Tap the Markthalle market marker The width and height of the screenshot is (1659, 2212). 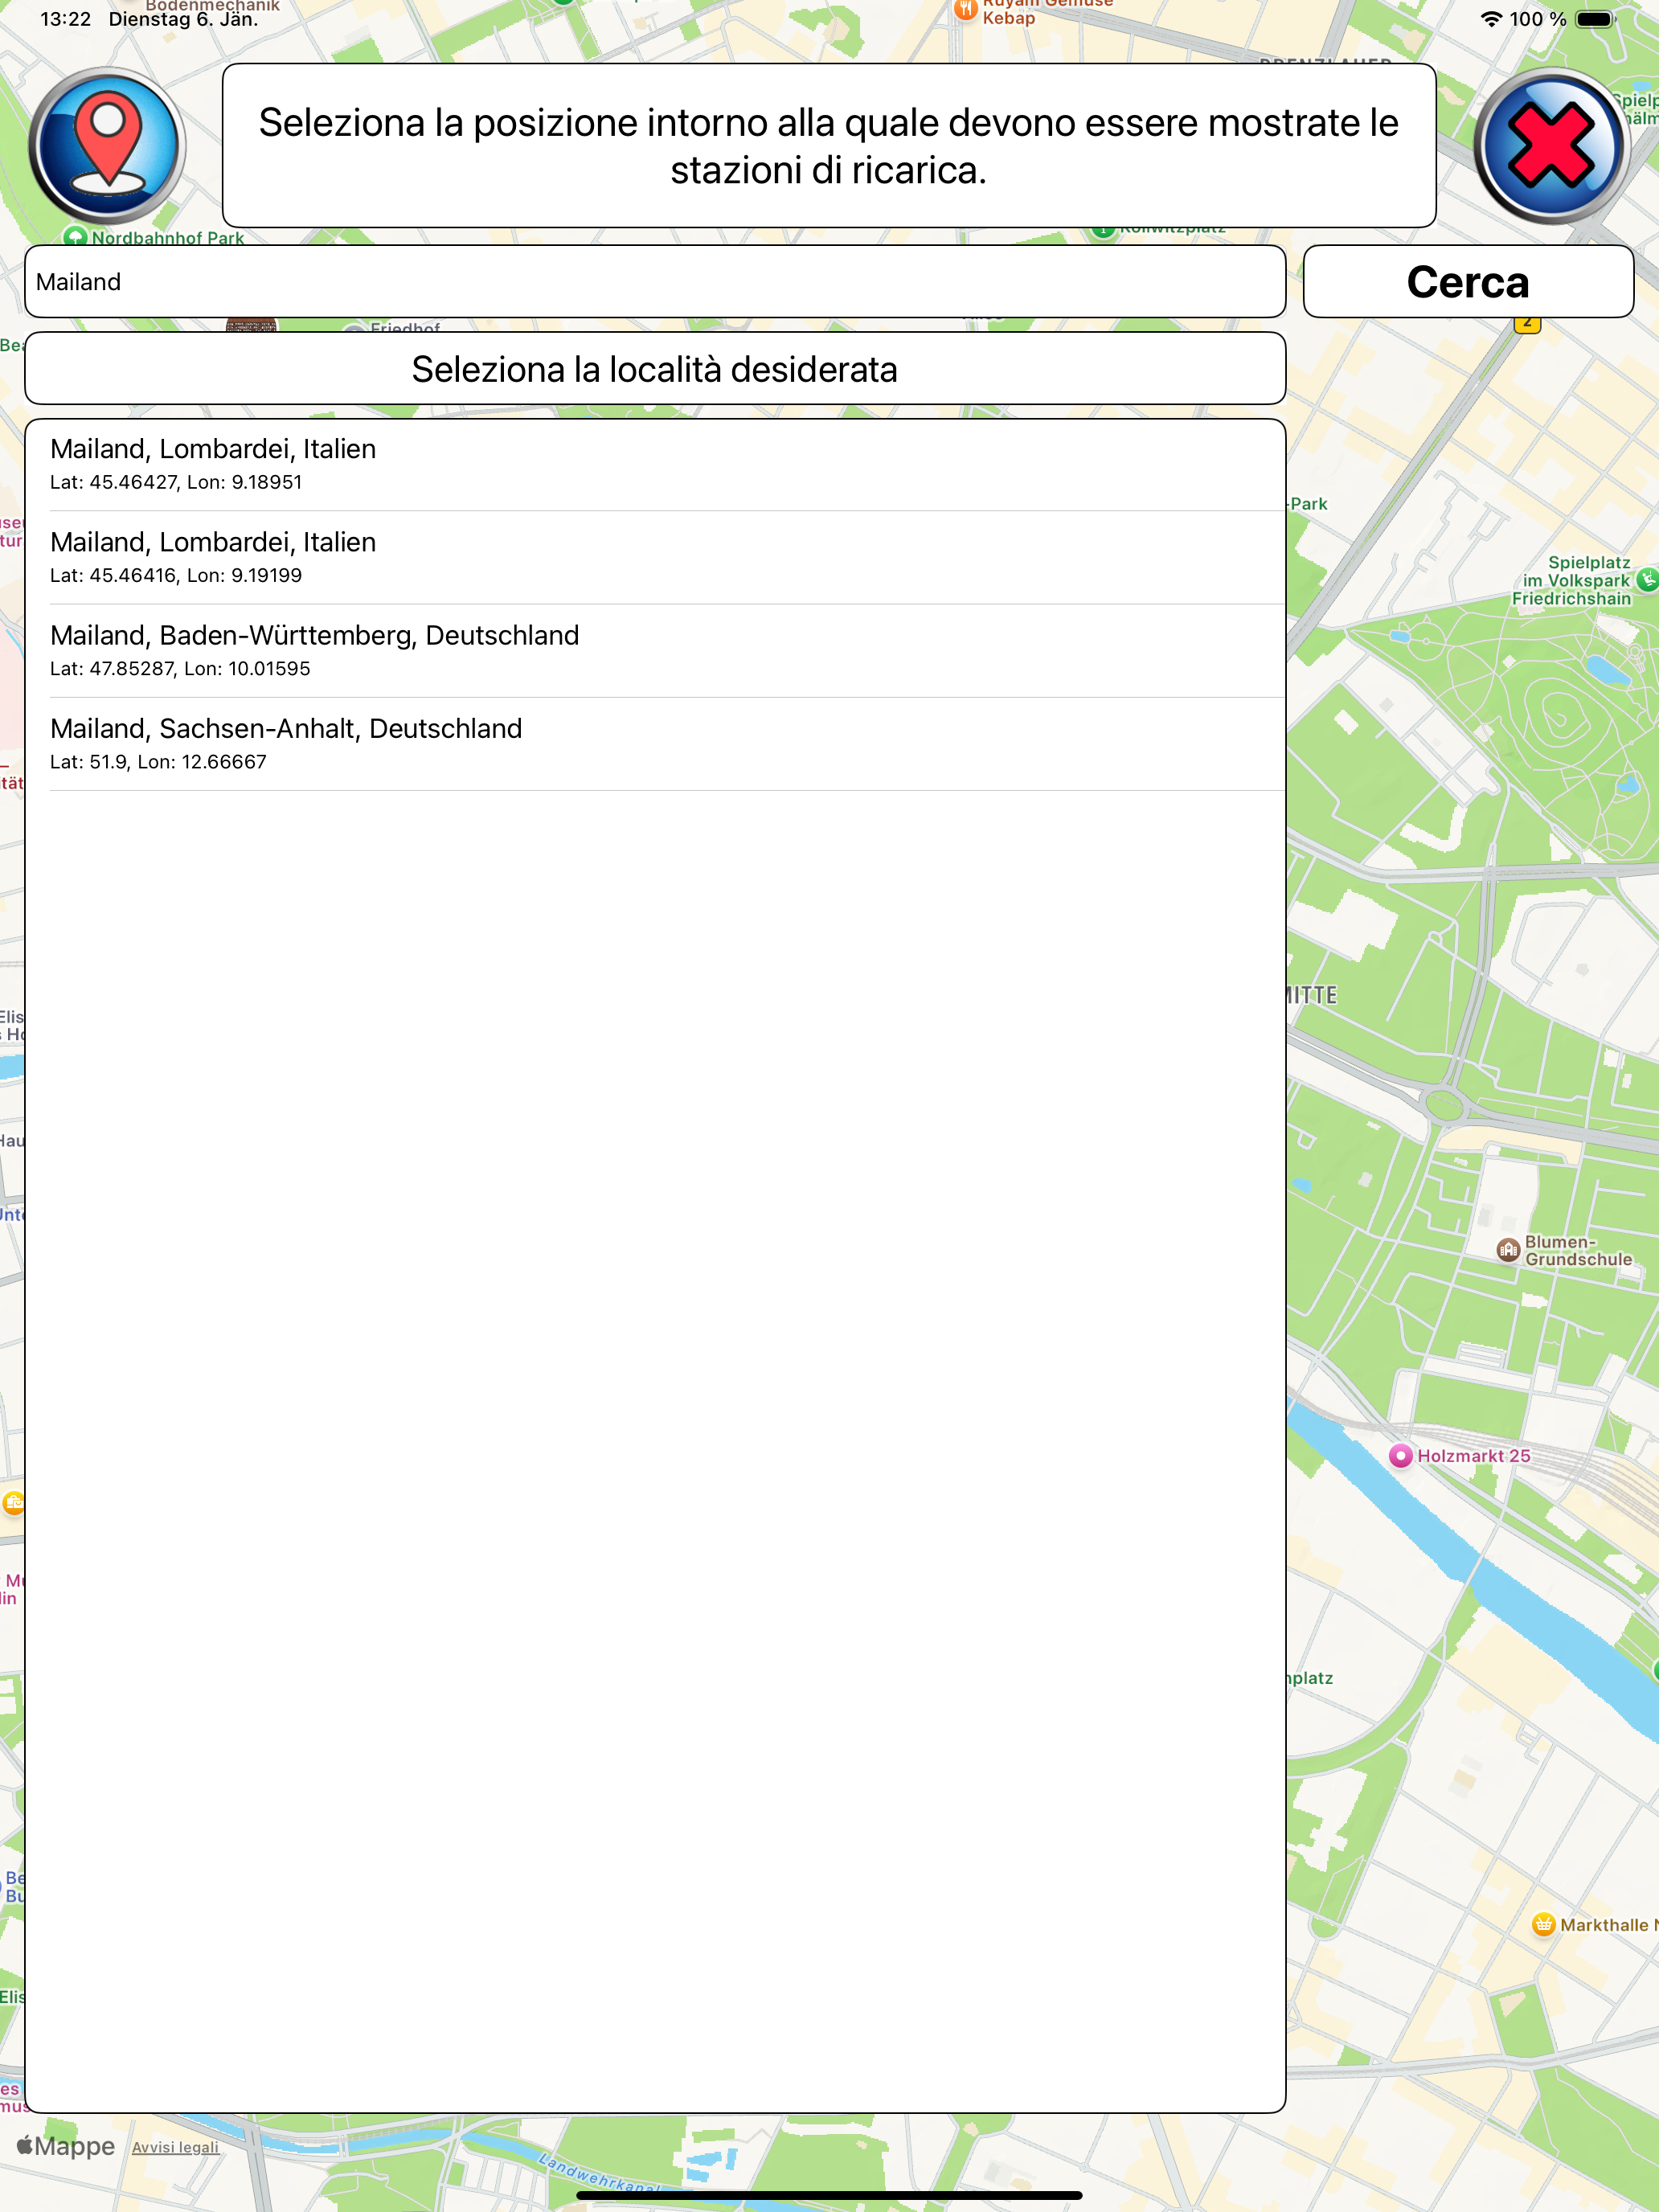(x=1543, y=1924)
